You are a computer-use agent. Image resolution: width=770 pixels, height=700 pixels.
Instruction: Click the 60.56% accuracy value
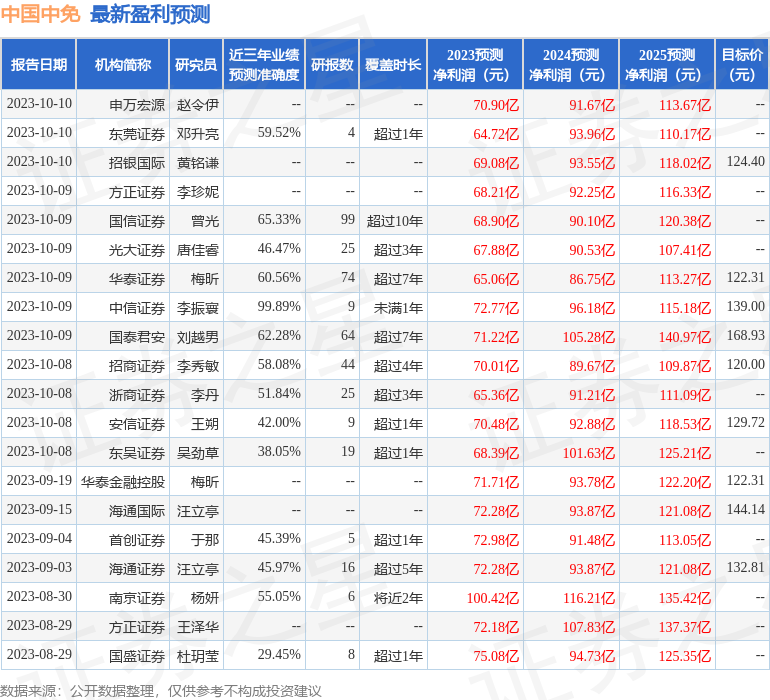point(279,278)
